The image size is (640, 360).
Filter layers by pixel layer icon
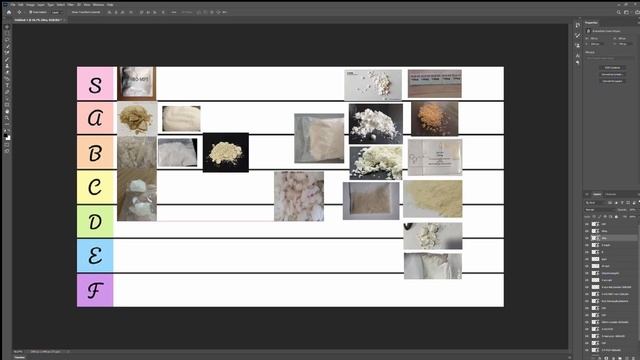click(x=610, y=203)
